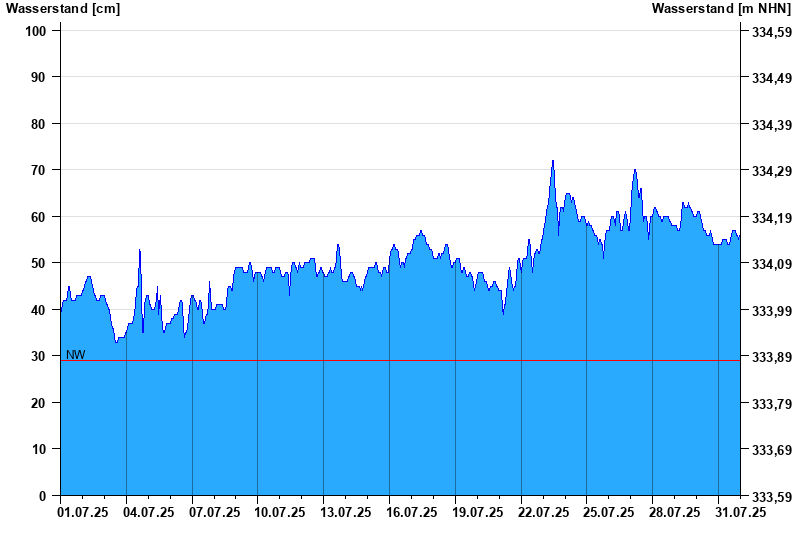The width and height of the screenshot is (800, 550).
Task: Click the 07.07.25 date label
Action: pyautogui.click(x=214, y=512)
